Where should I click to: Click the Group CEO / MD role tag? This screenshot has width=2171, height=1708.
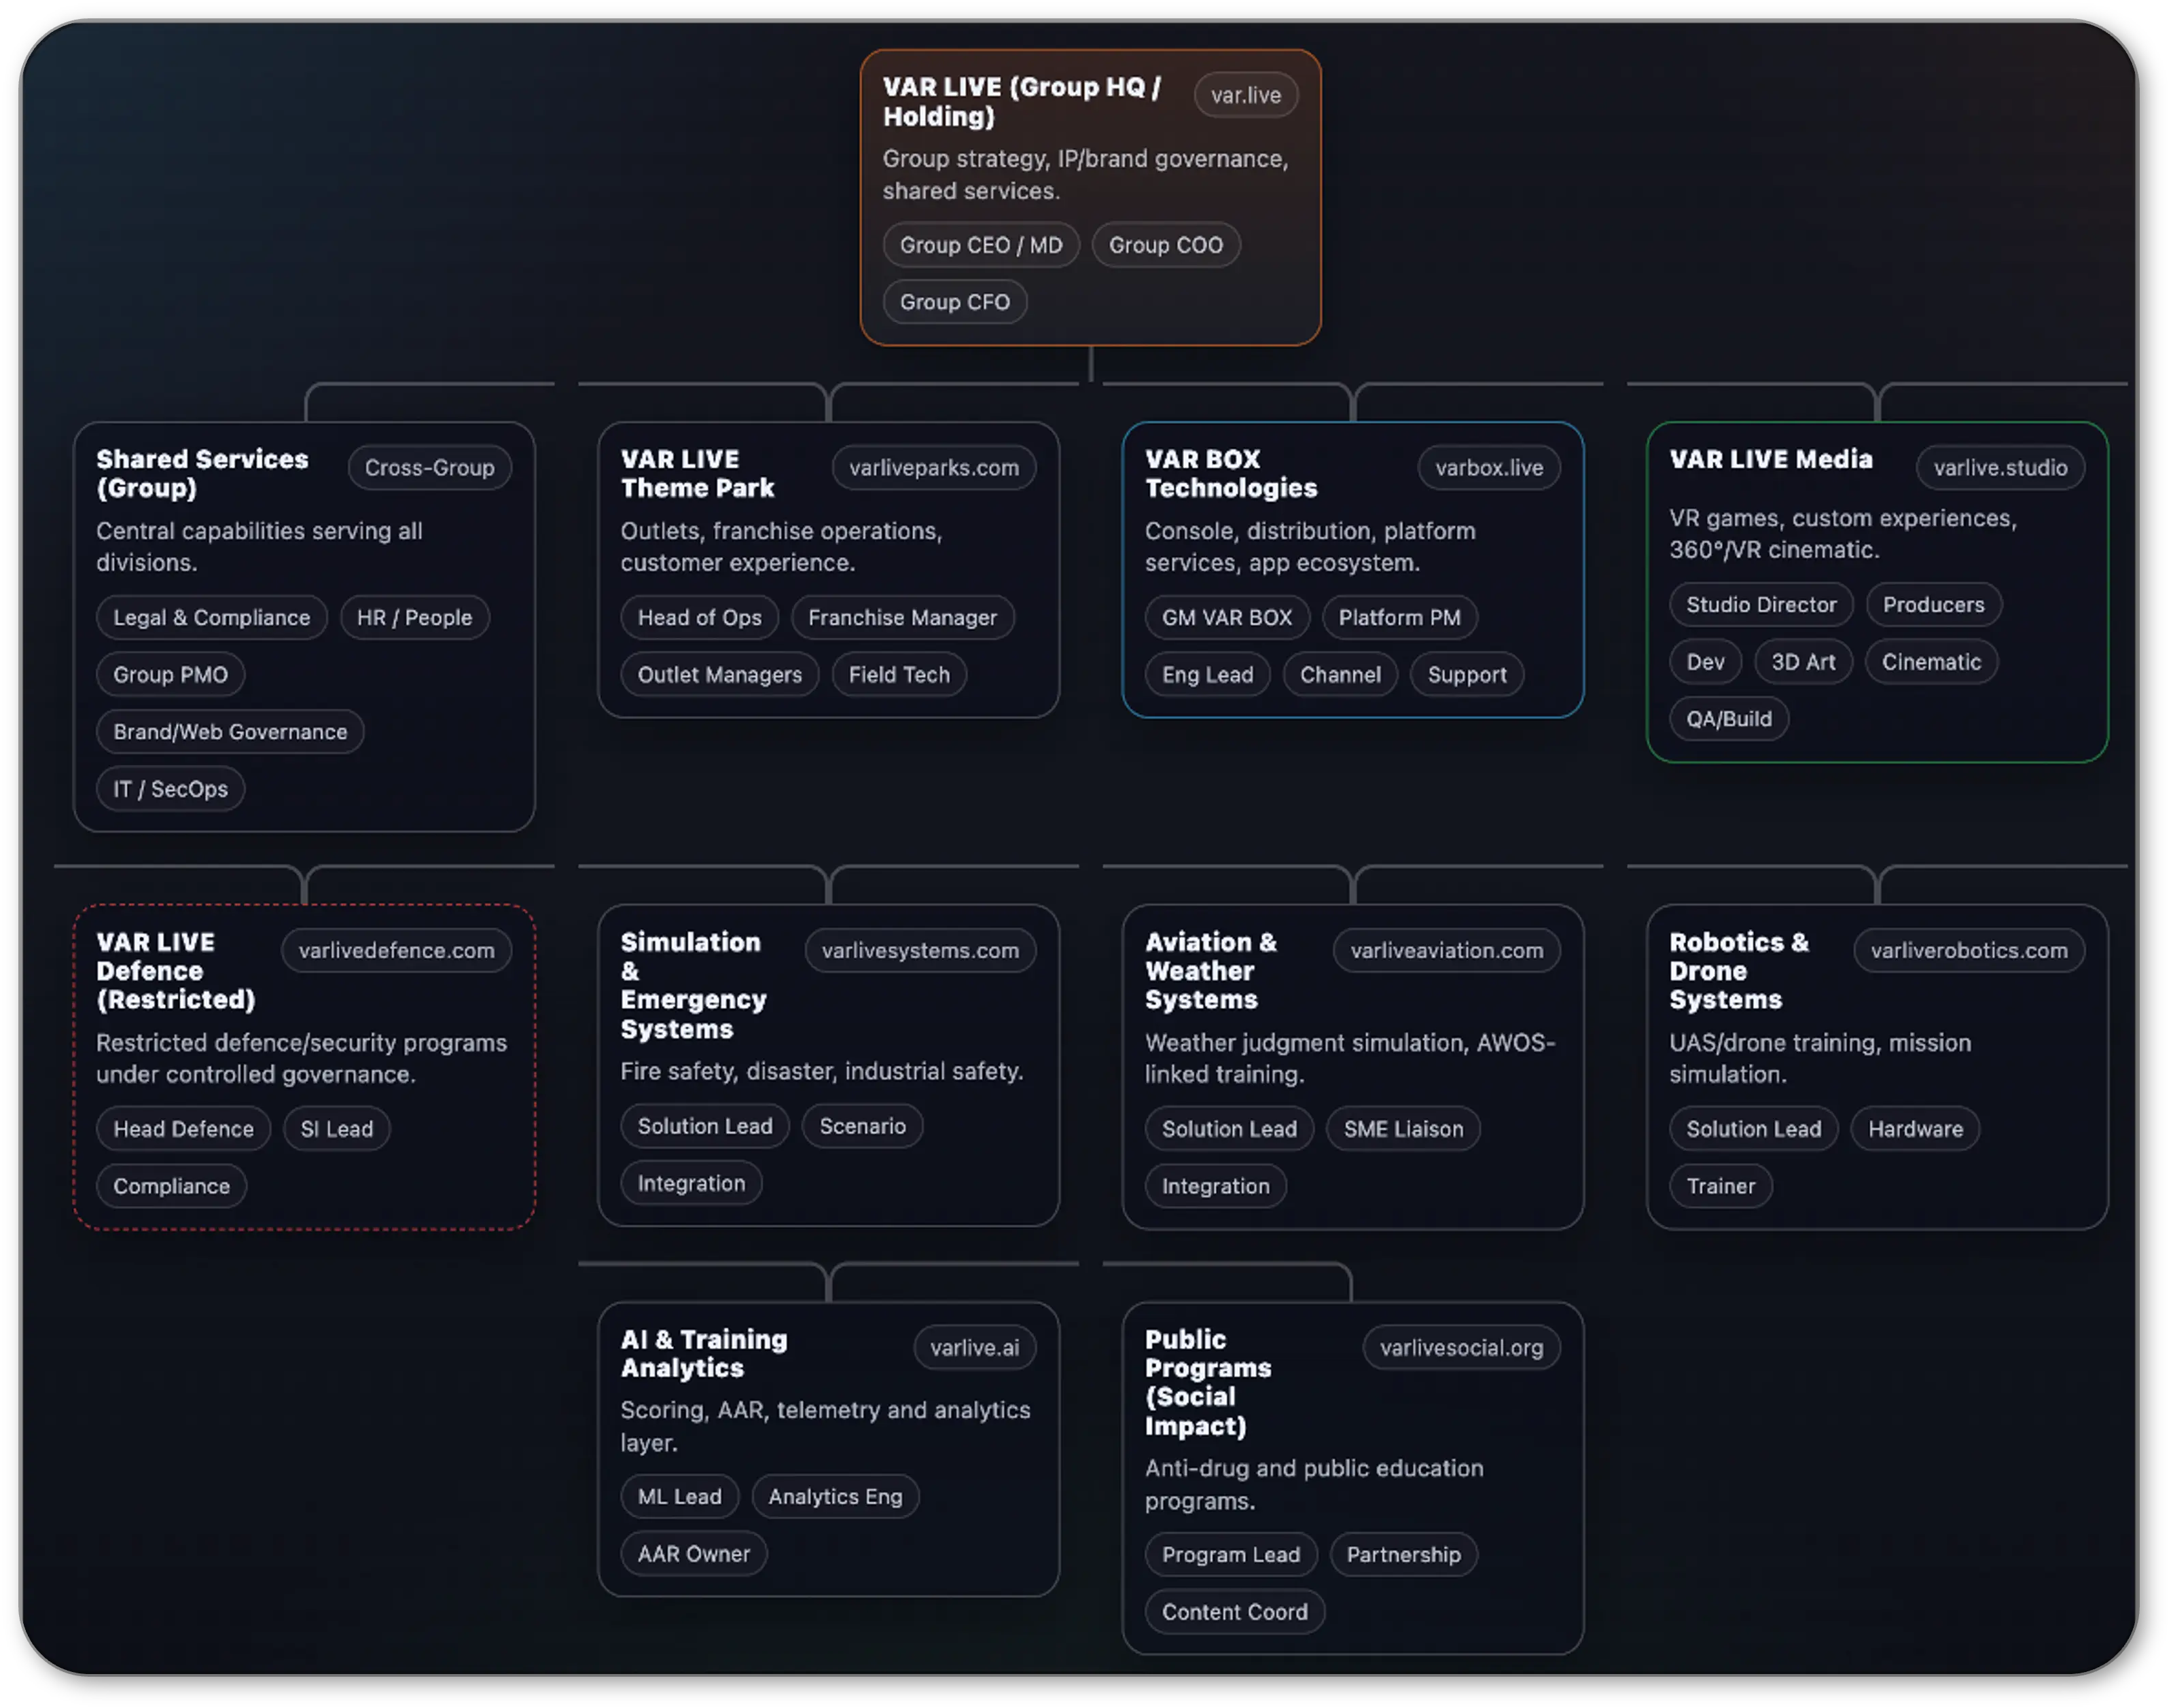(x=981, y=245)
